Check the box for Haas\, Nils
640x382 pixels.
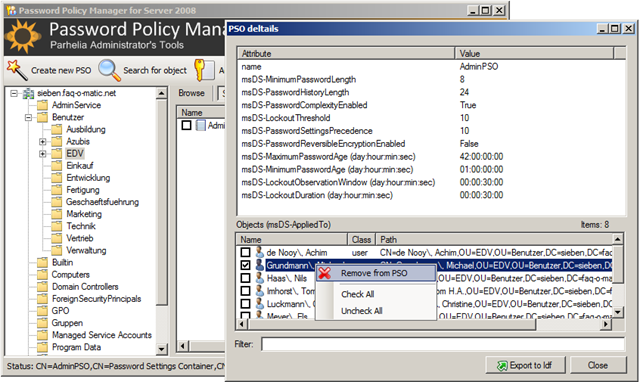245,278
